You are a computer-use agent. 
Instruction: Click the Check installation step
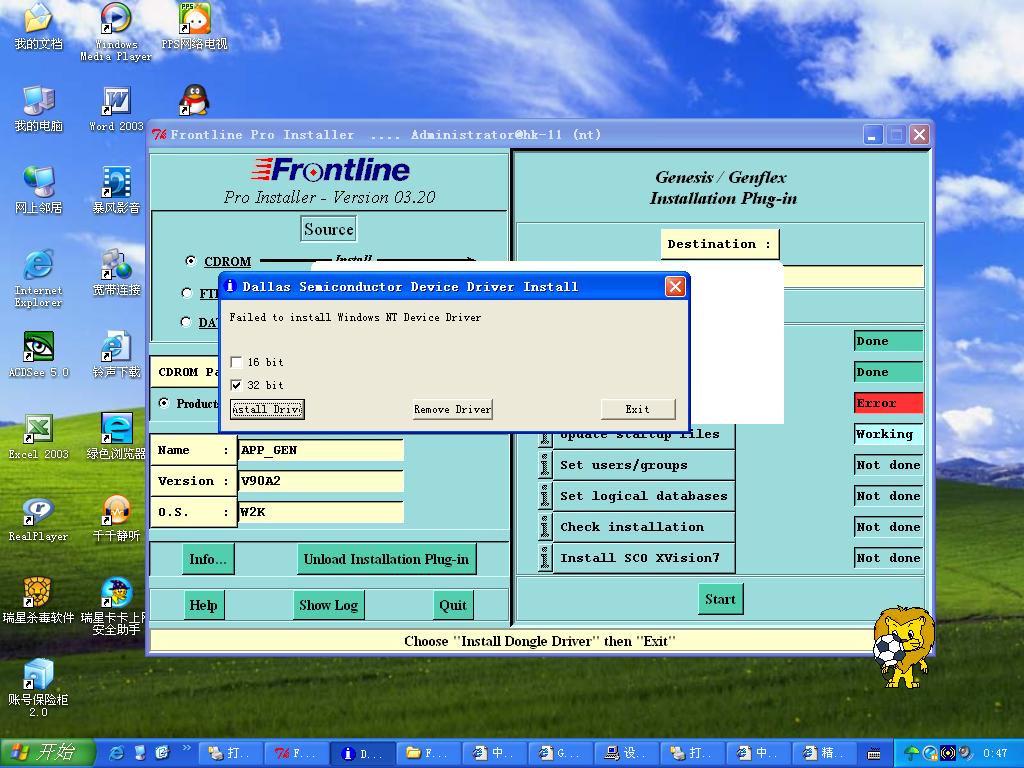[x=644, y=526]
